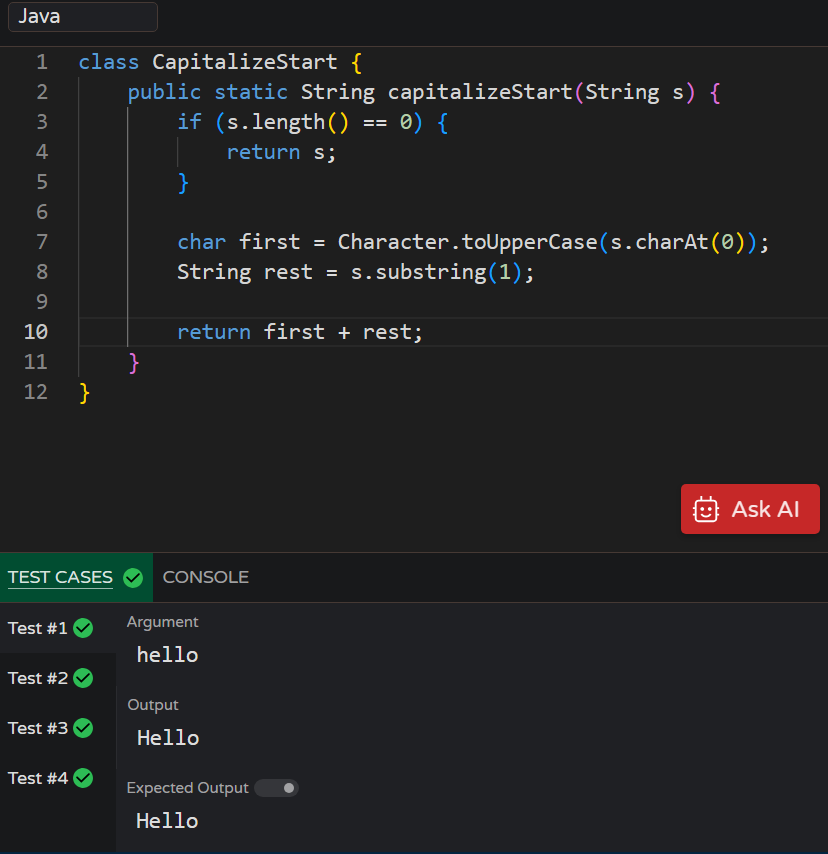The height and width of the screenshot is (854, 828).
Task: Click 'return s;' on line 4
Action: 281,152
